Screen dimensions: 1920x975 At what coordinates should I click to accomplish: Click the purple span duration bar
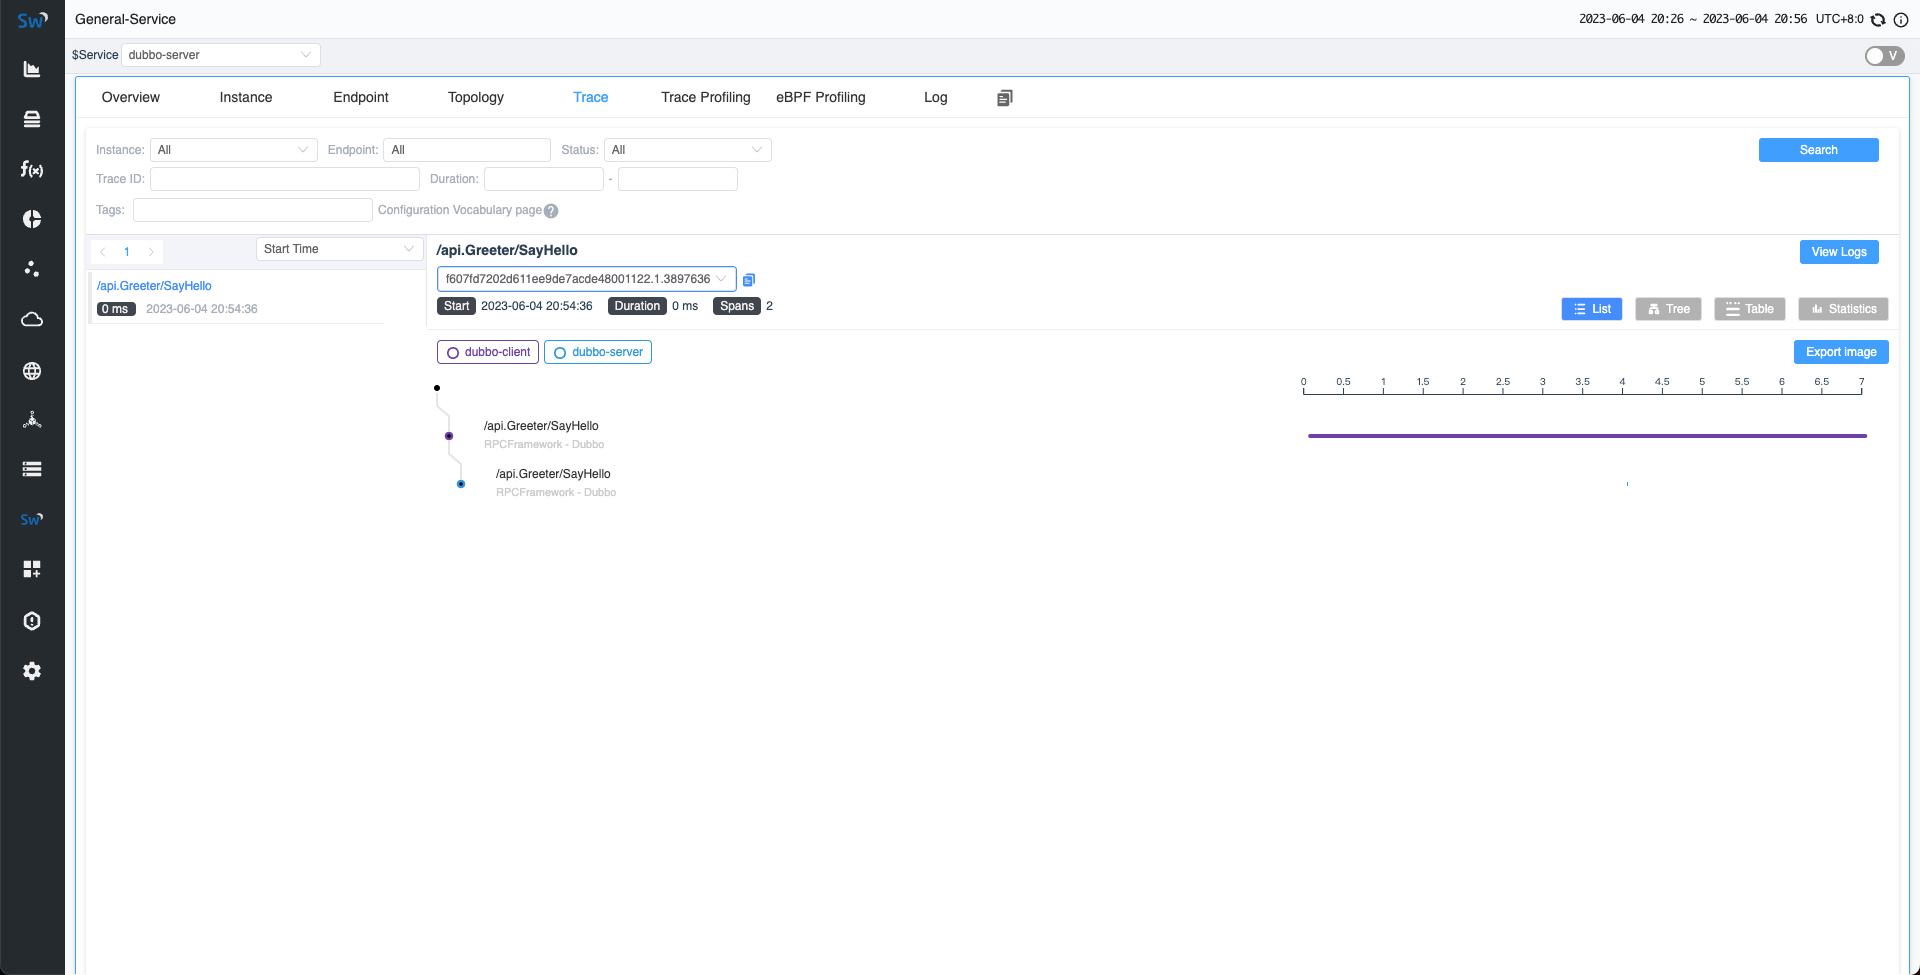pyautogui.click(x=1586, y=436)
